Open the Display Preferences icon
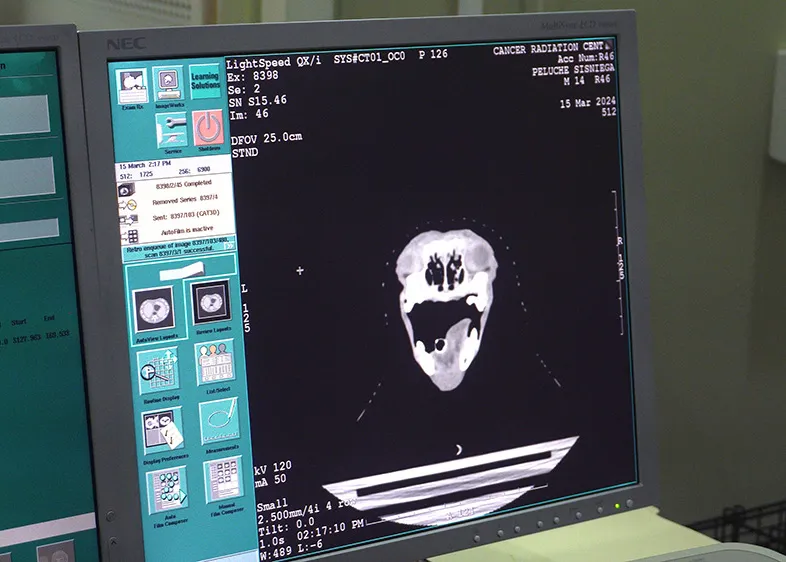 coord(162,432)
